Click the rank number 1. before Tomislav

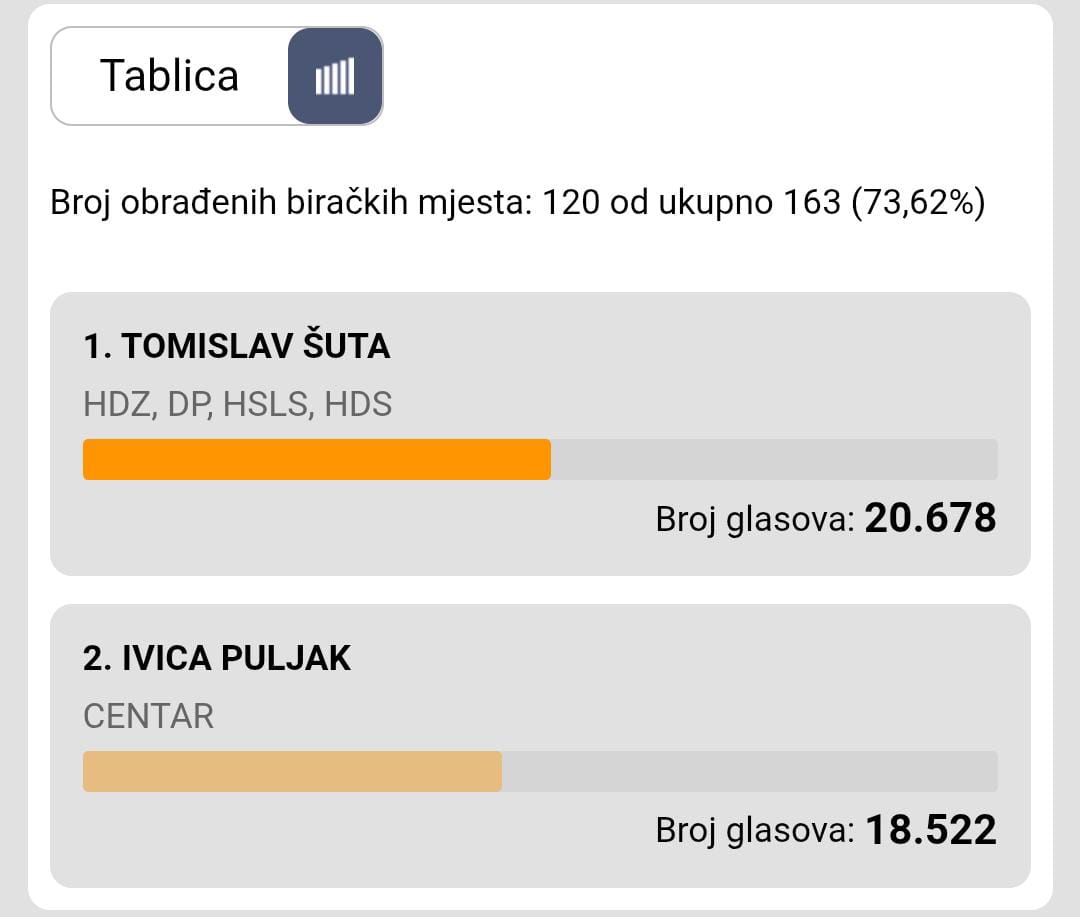click(97, 346)
